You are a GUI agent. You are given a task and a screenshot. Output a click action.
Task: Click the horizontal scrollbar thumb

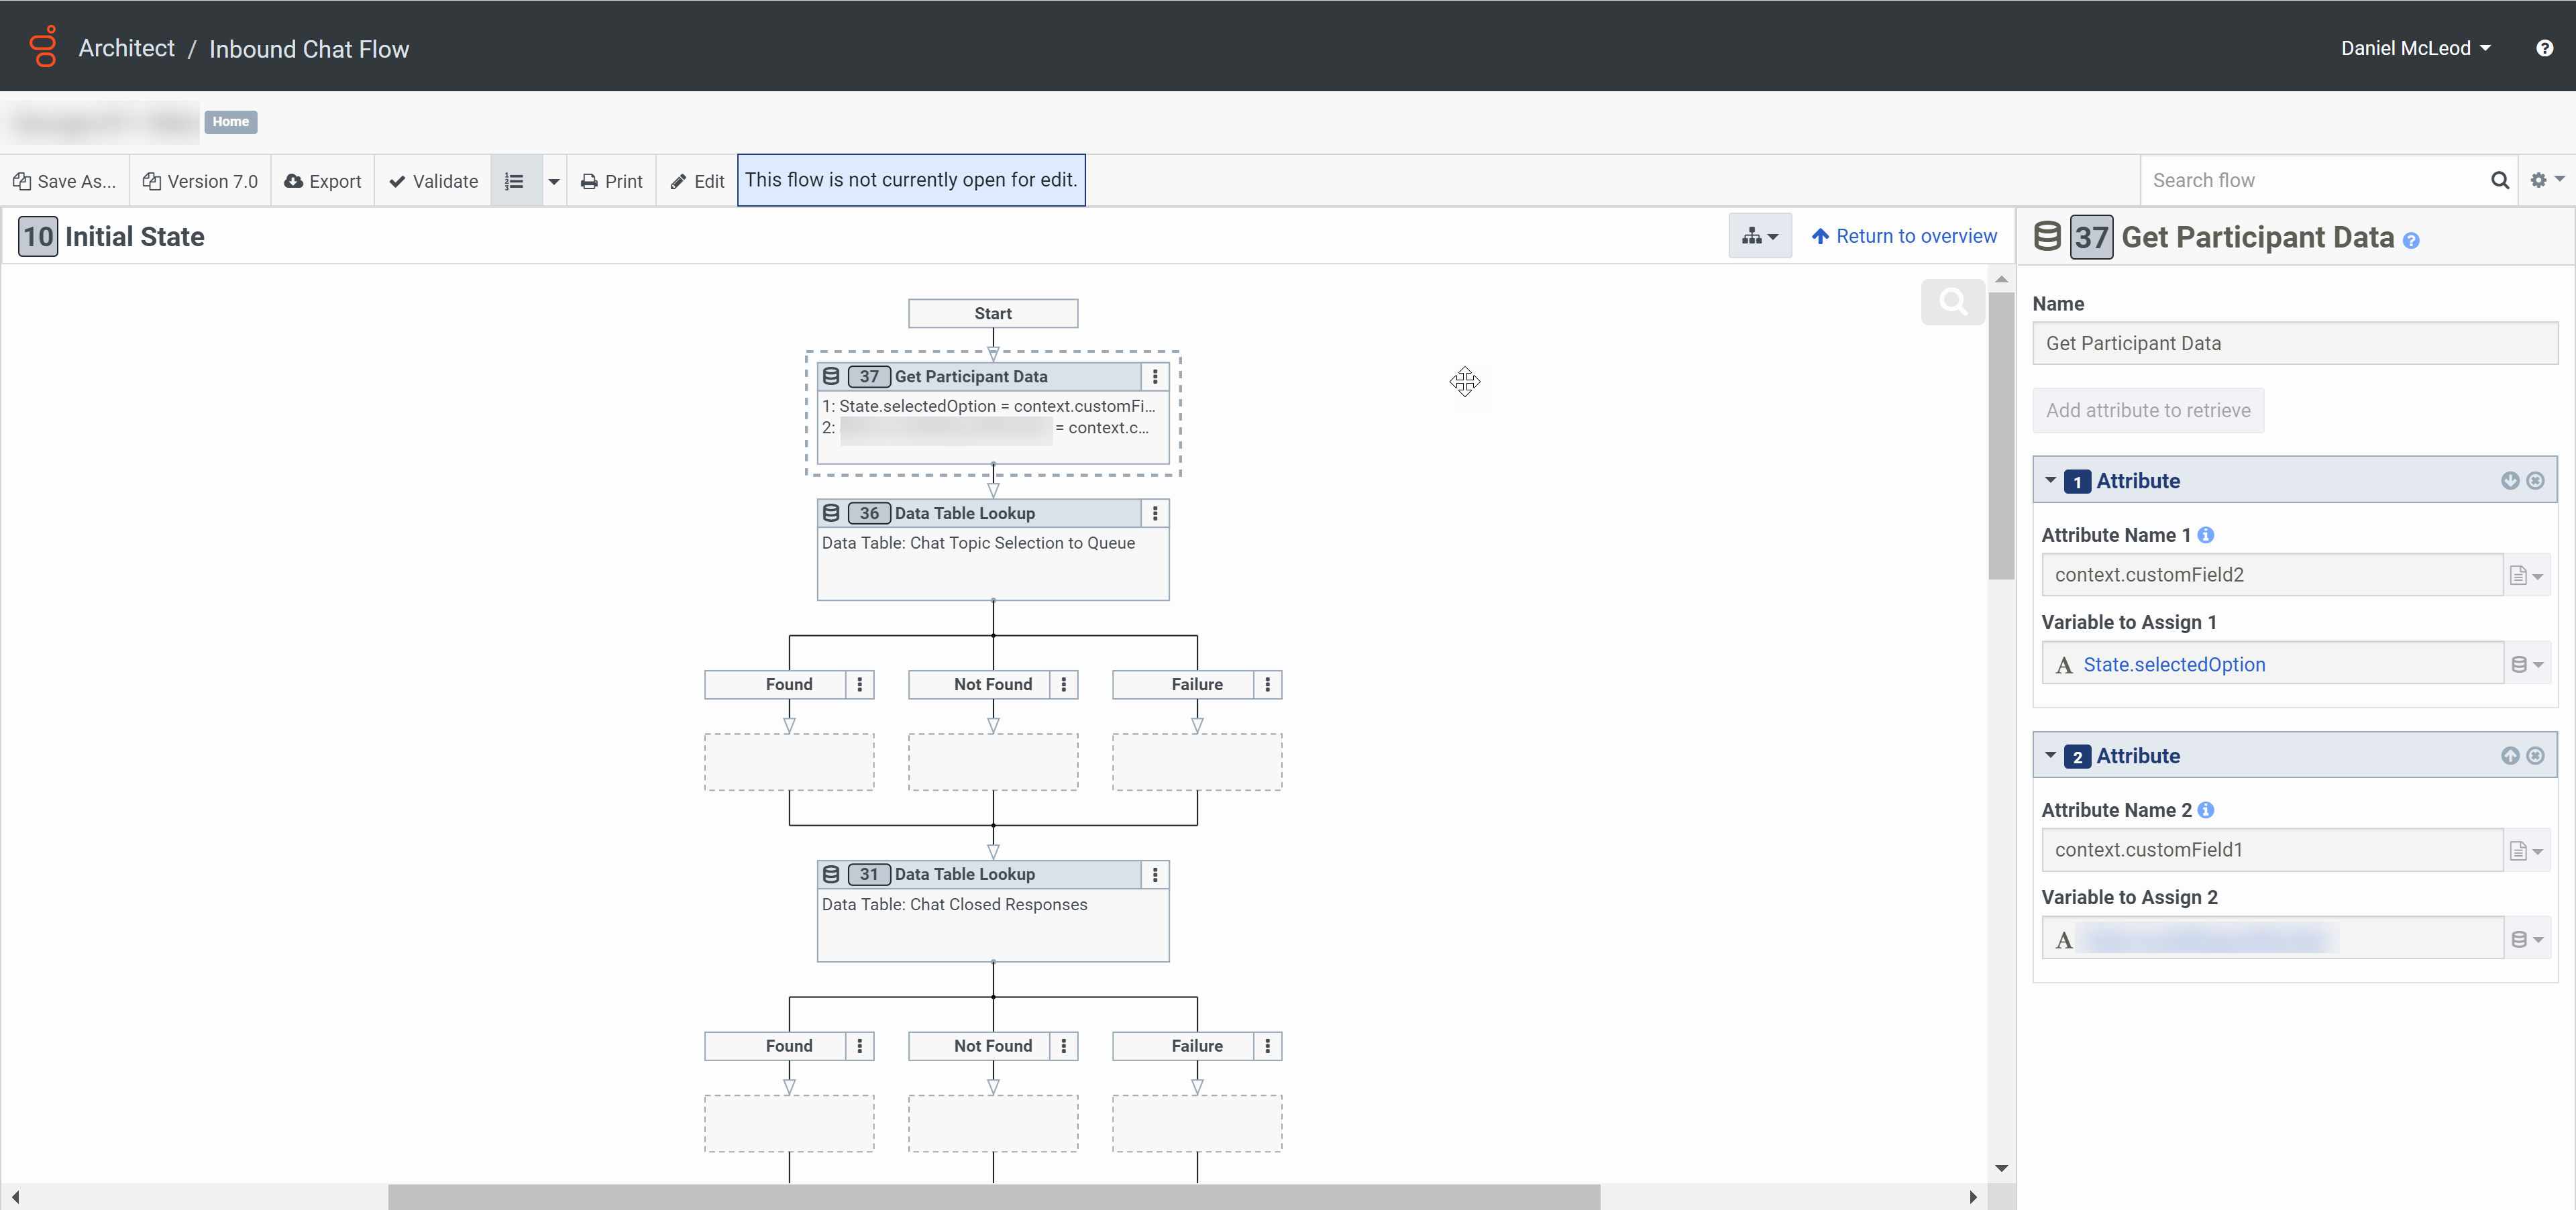click(x=993, y=1197)
